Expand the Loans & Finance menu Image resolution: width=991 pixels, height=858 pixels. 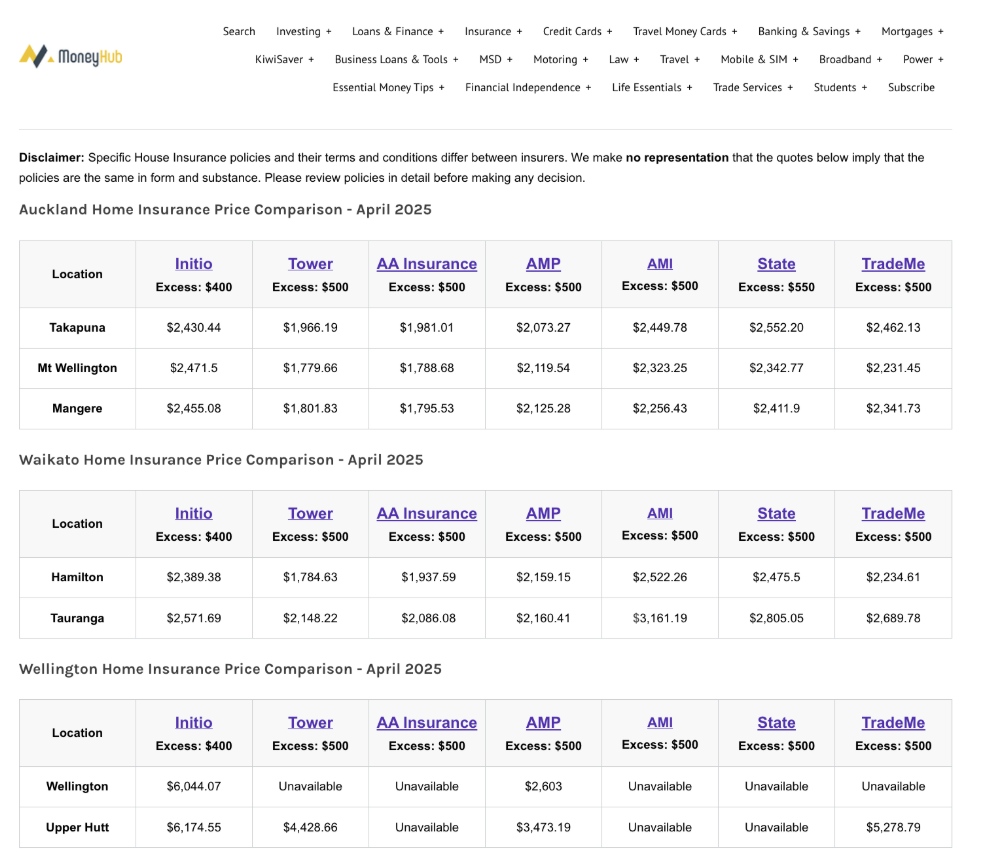coord(398,31)
